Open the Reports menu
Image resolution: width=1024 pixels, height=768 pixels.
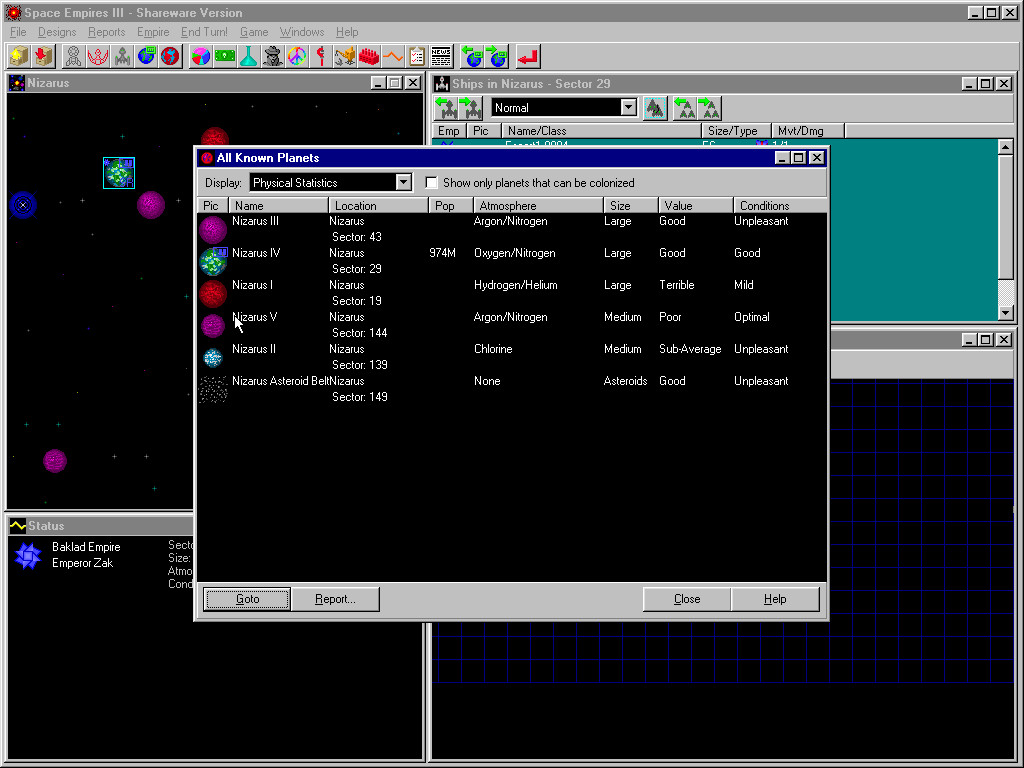(106, 32)
